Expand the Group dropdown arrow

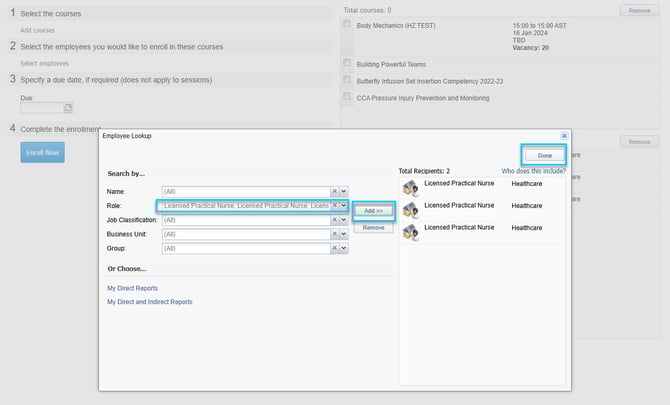(344, 248)
